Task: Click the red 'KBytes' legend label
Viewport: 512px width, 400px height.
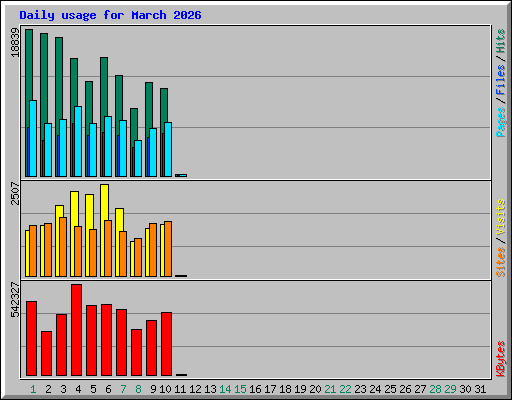Action: tap(500, 359)
